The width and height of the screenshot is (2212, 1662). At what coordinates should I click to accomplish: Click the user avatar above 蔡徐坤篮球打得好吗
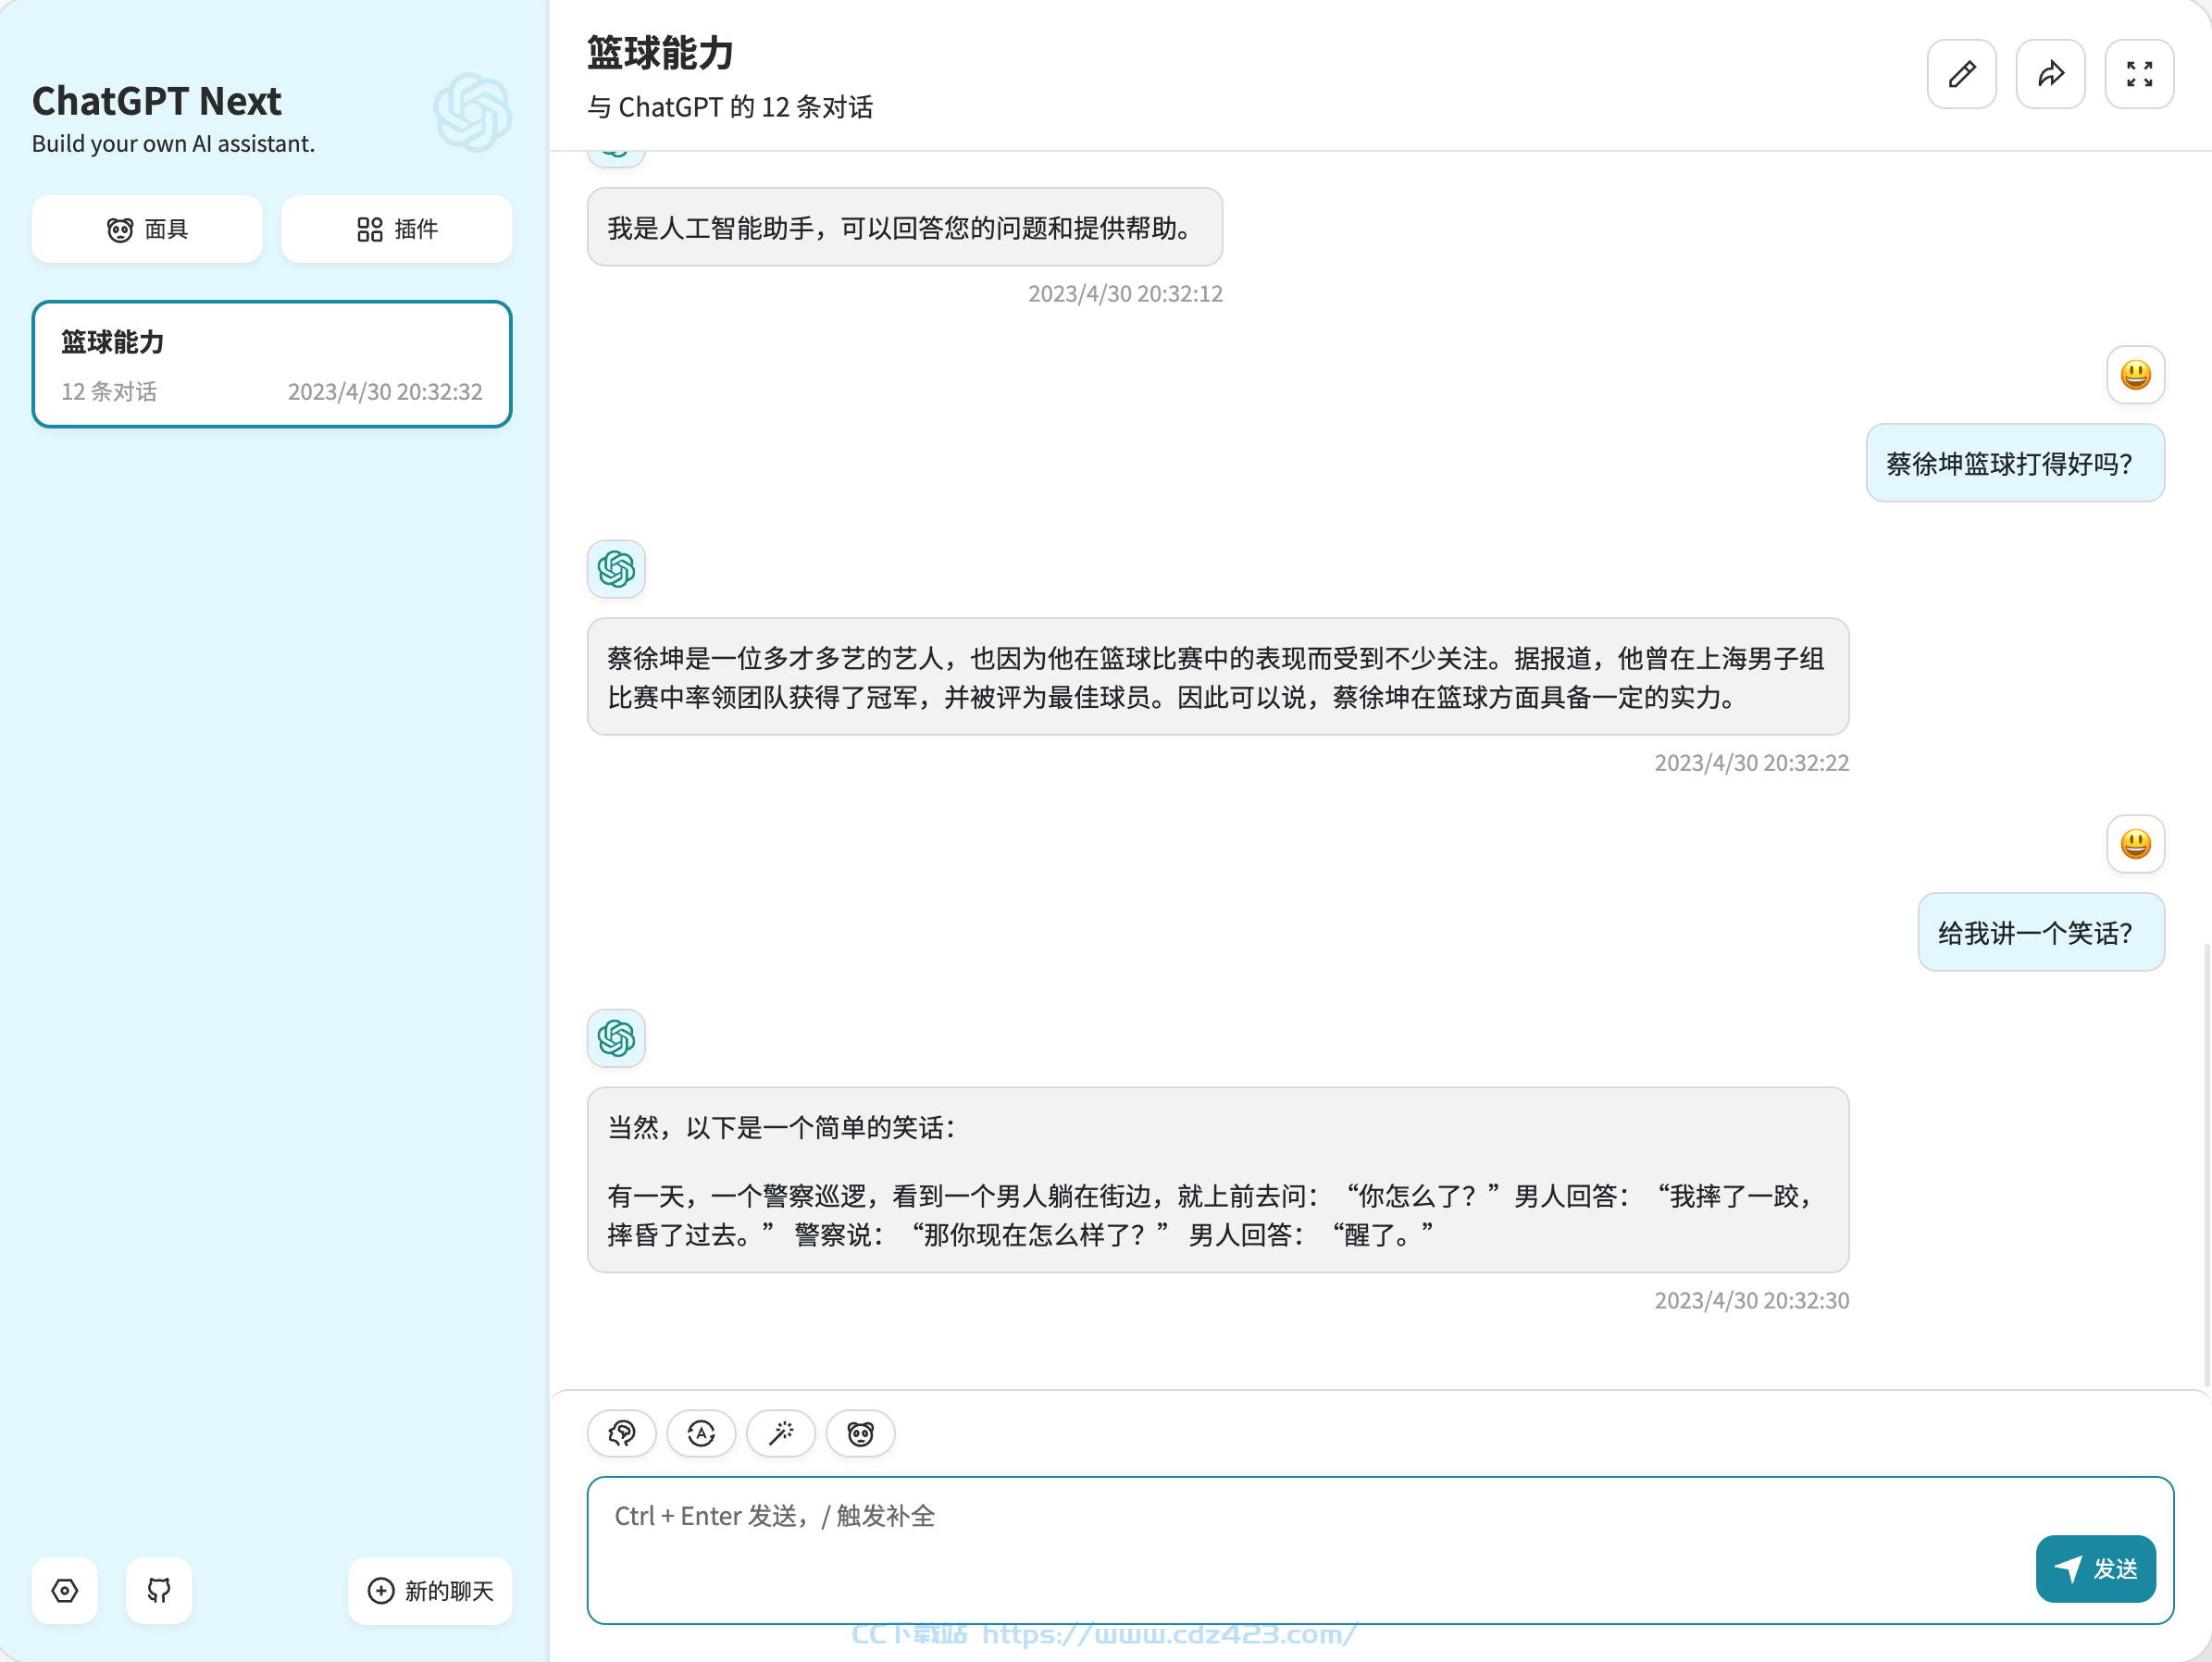(2136, 375)
